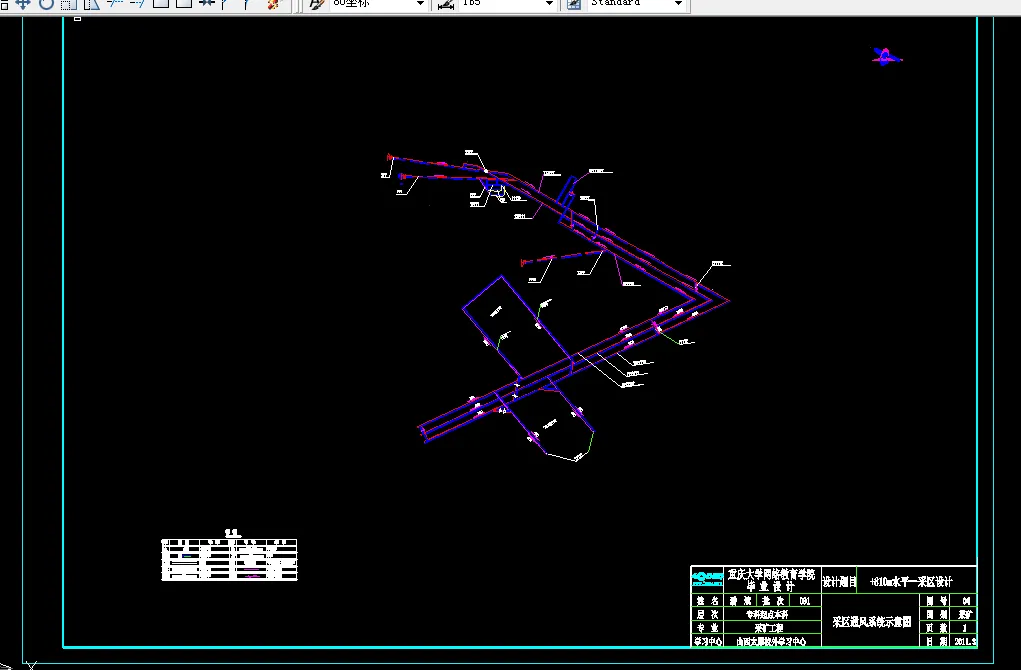Image resolution: width=1021 pixels, height=670 pixels.
Task: Select the 专科起点本科 text
Action: pos(767,614)
